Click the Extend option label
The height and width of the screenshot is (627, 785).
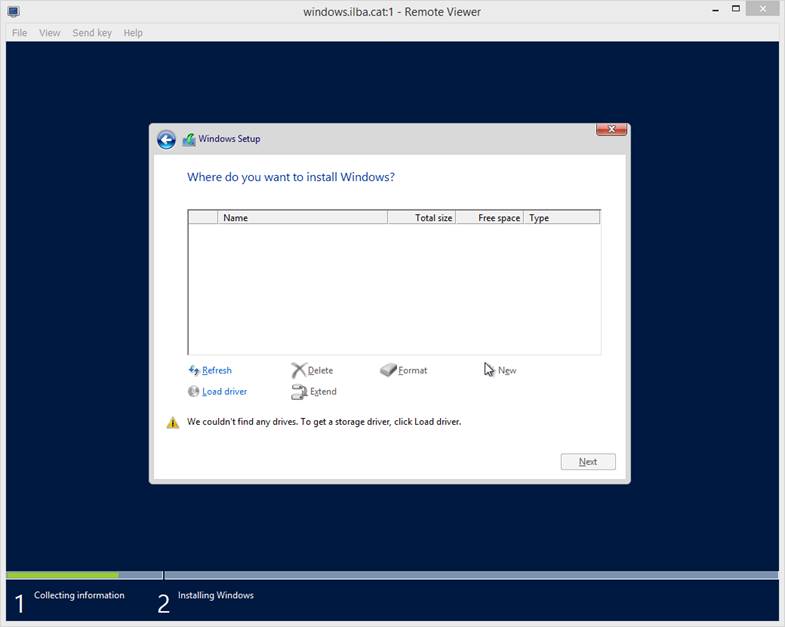[x=323, y=392]
